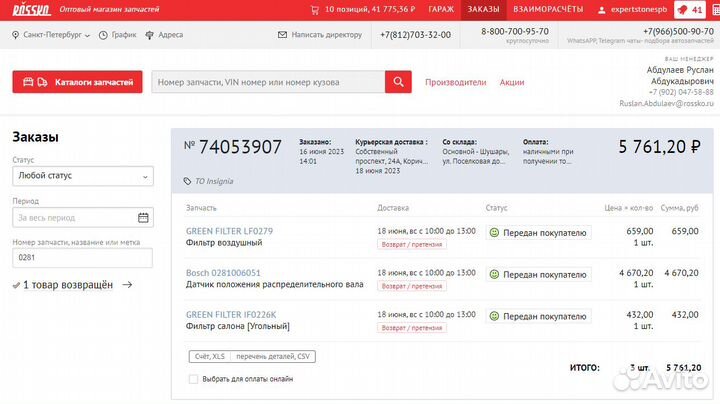
Task: Click the TO Insignia label text
Action: (x=214, y=181)
